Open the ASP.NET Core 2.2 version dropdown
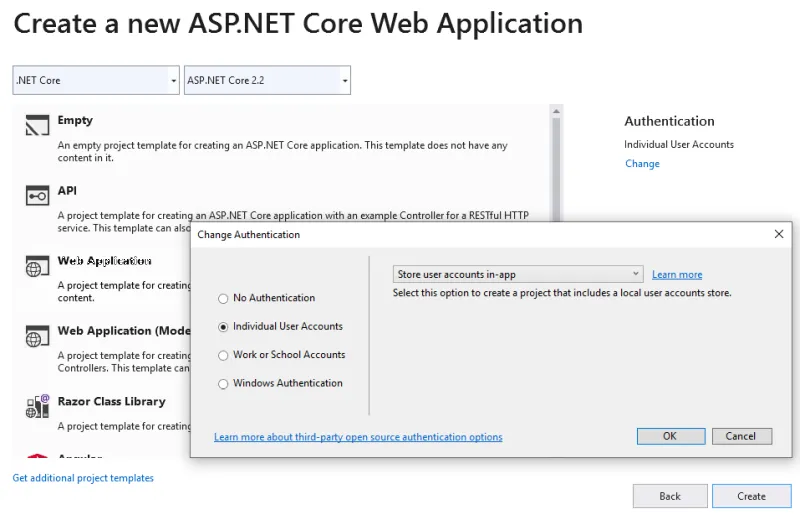Image resolution: width=800 pixels, height=519 pixels. point(267,80)
